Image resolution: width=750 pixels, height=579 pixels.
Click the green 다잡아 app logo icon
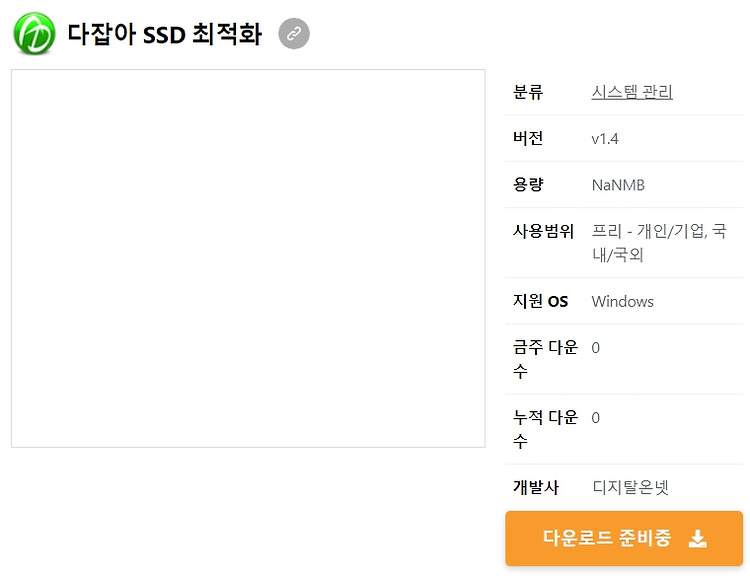(x=34, y=34)
